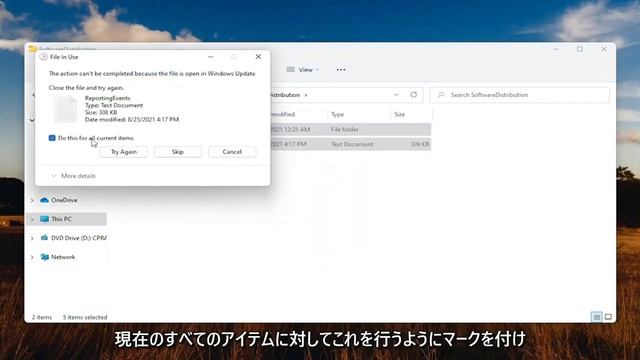
Task: Select the Text Document row in list
Action: (350, 144)
